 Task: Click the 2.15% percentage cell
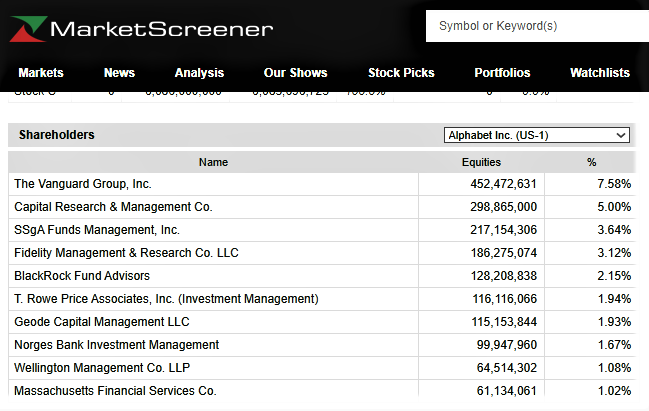click(614, 276)
